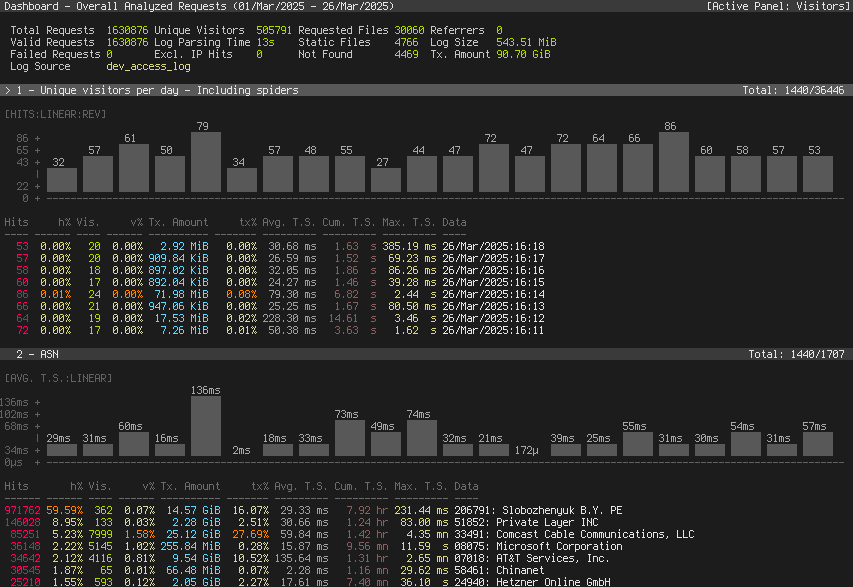This screenshot has height=587, width=853.
Task: Click the 136ms bar in ASN chart
Action: coord(205,427)
